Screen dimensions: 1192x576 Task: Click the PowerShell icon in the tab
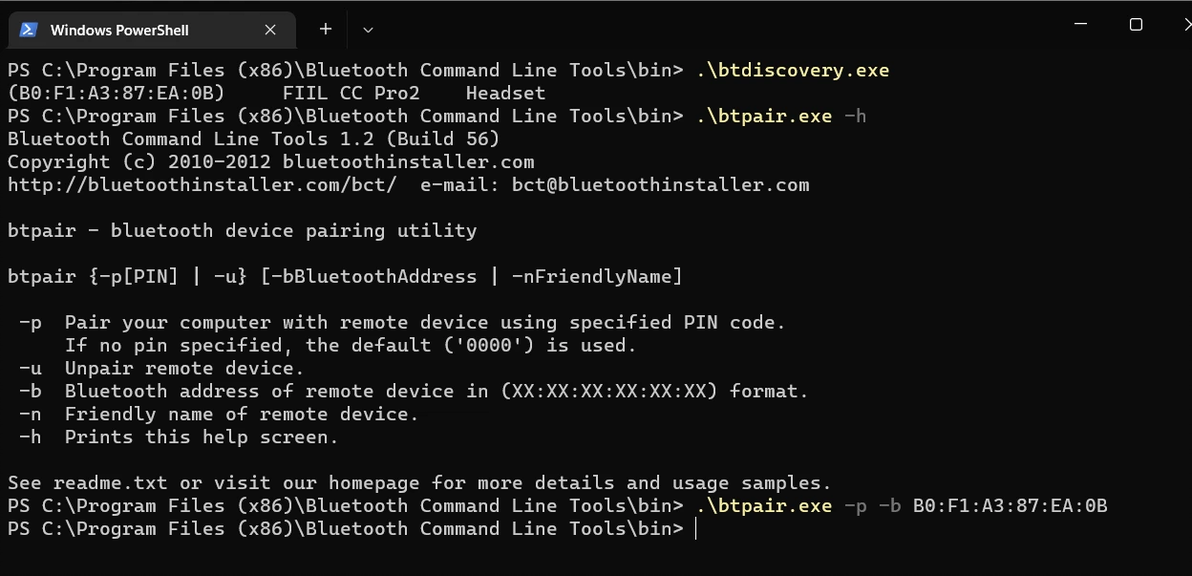pyautogui.click(x=29, y=30)
